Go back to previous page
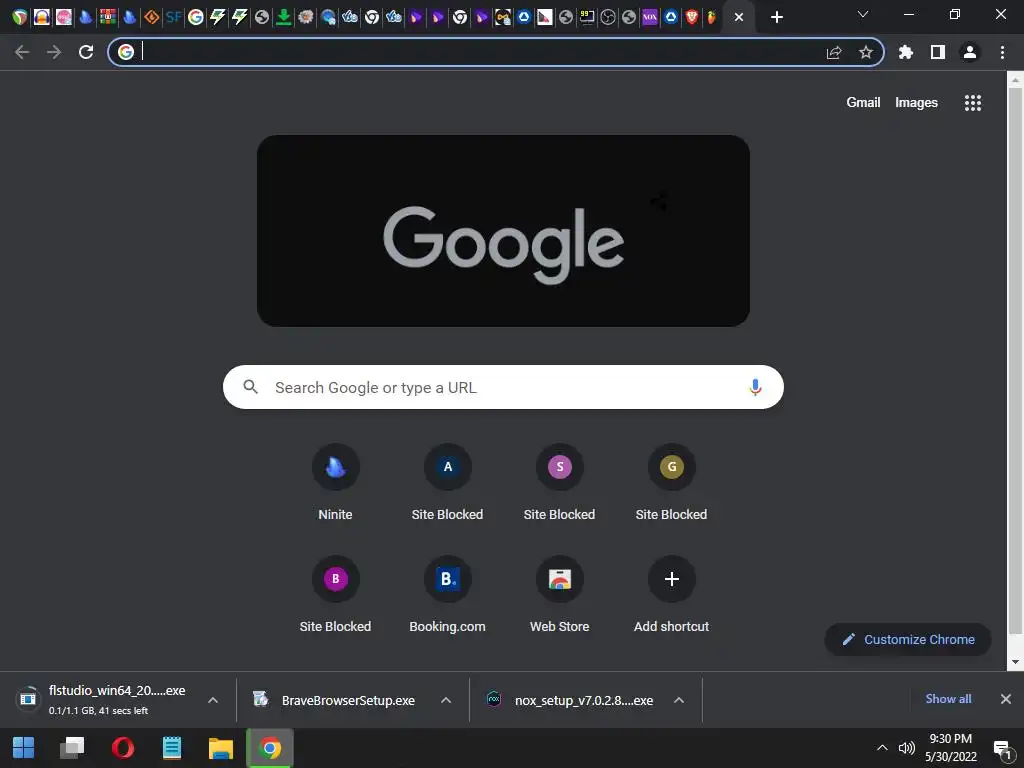 (x=22, y=52)
